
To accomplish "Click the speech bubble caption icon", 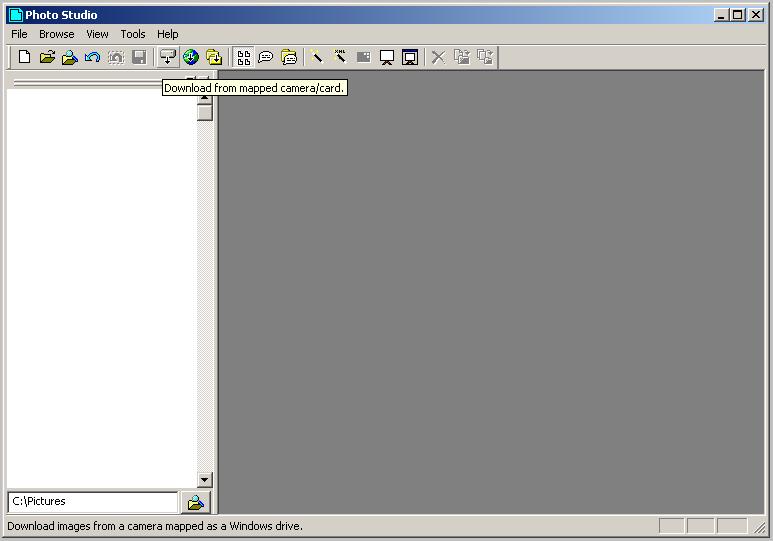I will point(266,57).
